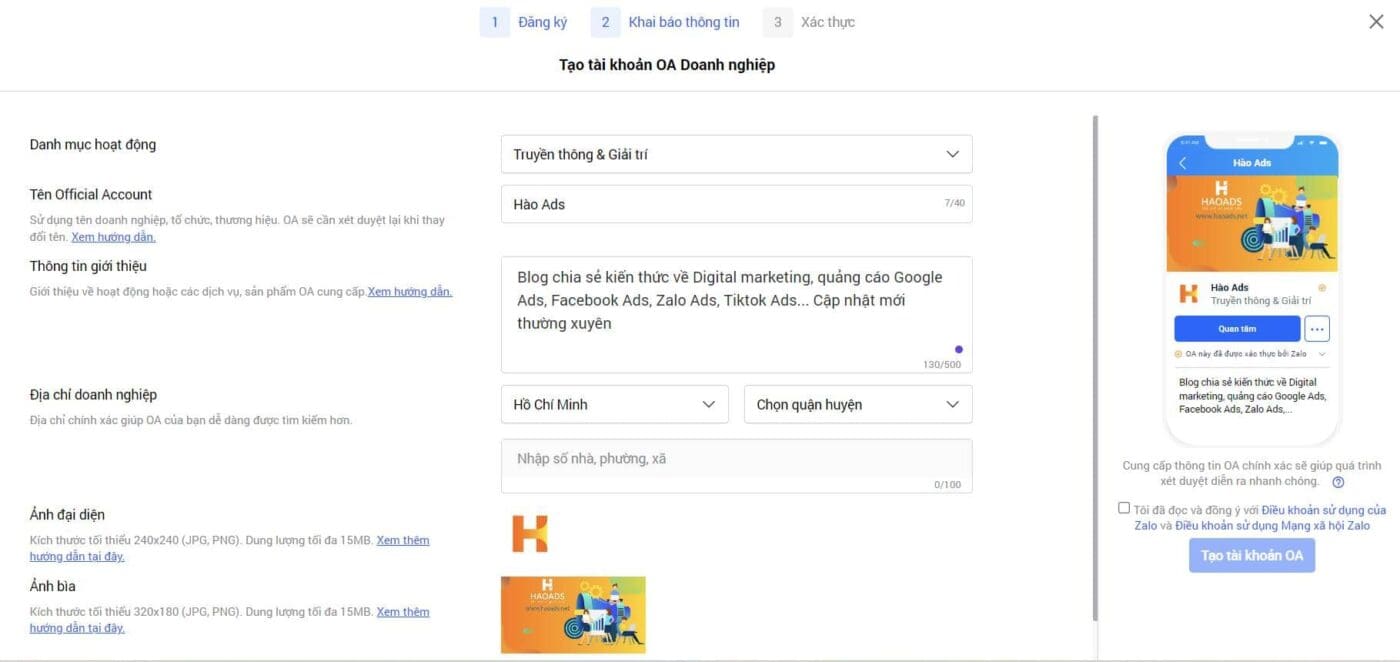Click the purple dot in introduction textarea
This screenshot has height=662, width=1400.
[x=959, y=350]
